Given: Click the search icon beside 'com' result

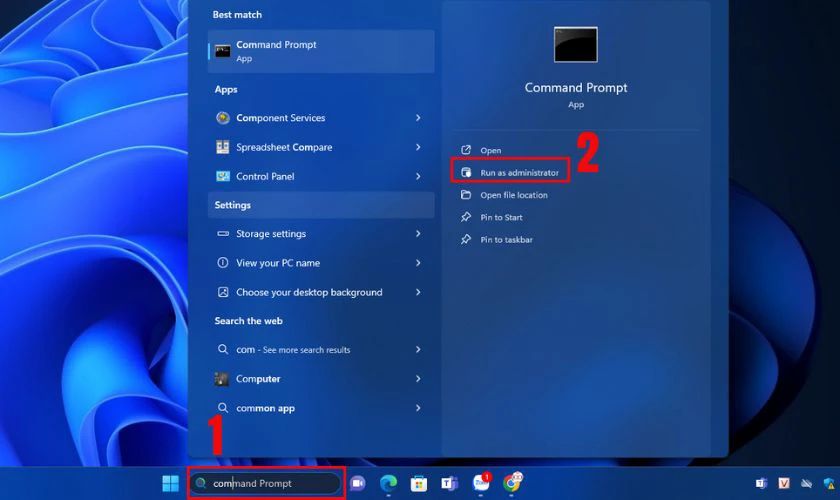Looking at the screenshot, I should 223,349.
